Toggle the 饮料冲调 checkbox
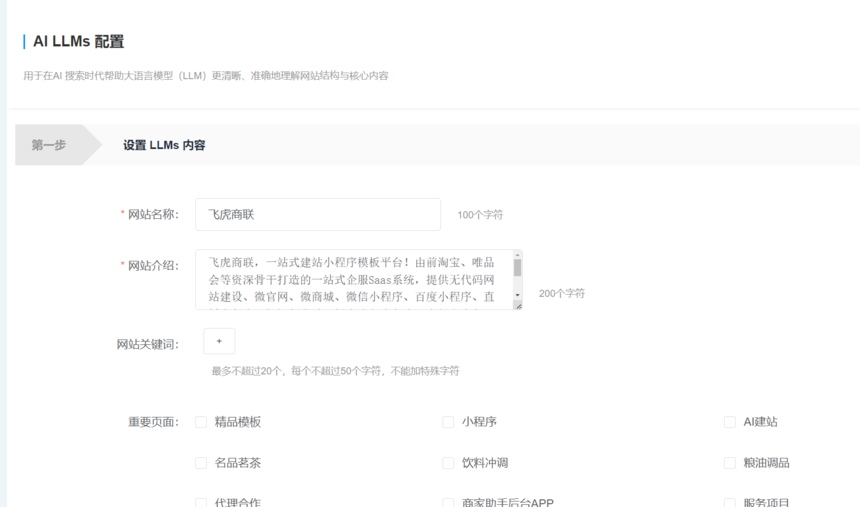 coord(448,463)
